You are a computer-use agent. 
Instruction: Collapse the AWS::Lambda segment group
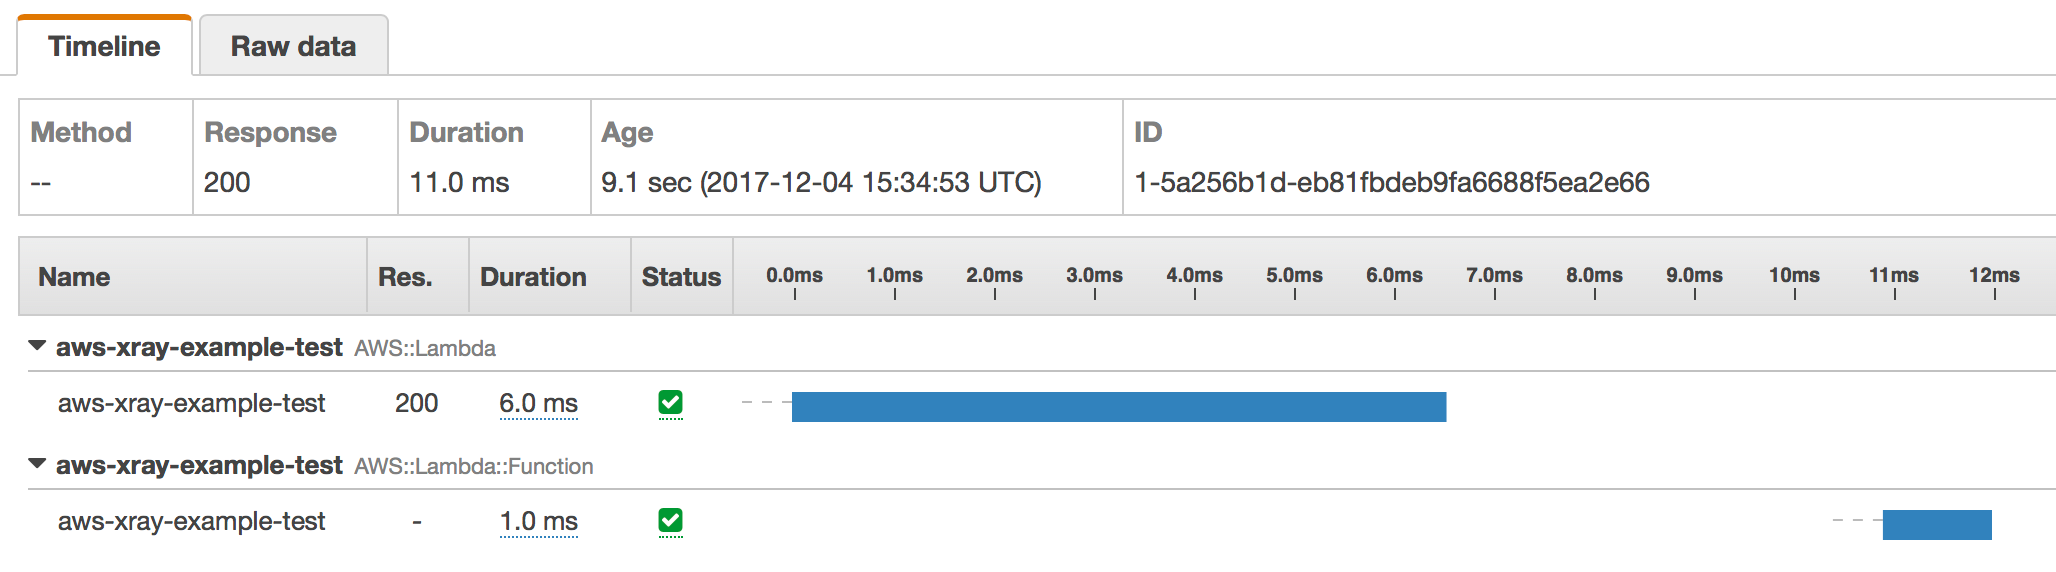pyautogui.click(x=38, y=346)
